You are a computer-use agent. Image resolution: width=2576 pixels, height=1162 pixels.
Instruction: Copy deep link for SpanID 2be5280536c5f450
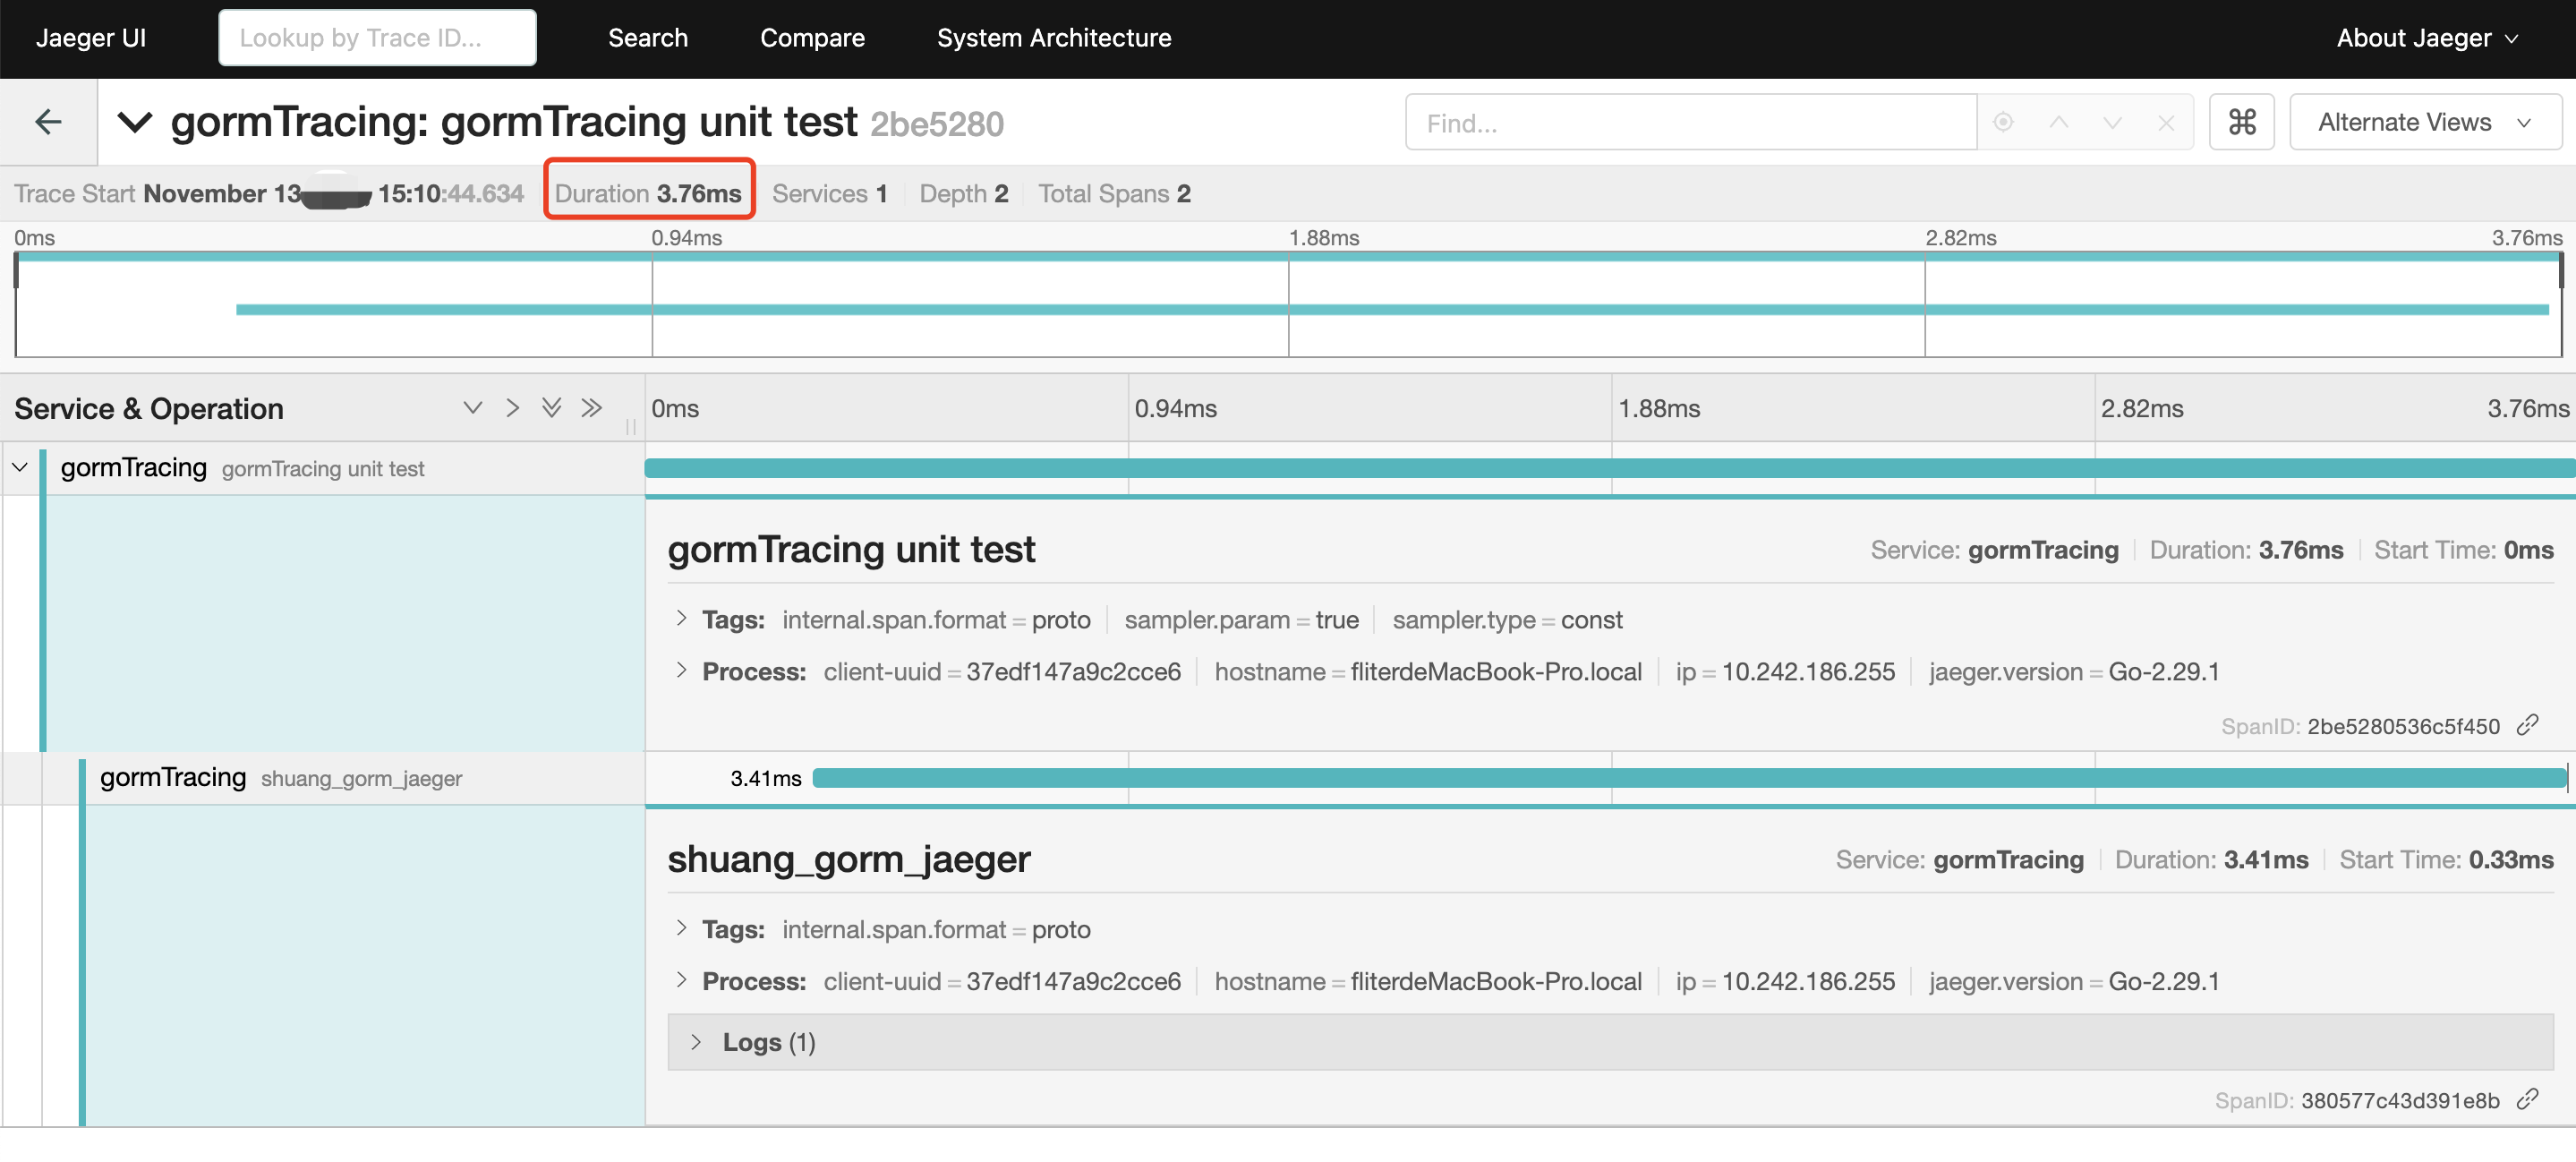[x=2528, y=725]
